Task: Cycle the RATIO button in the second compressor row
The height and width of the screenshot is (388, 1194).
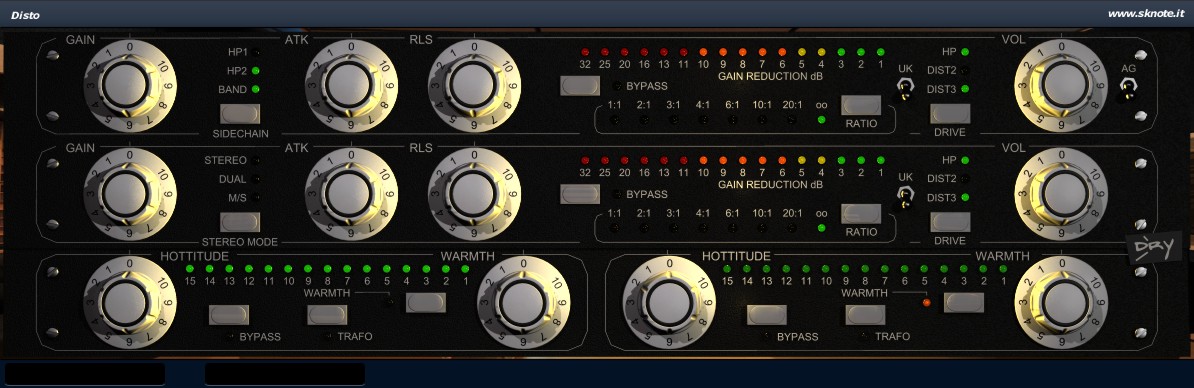Action: 861,214
